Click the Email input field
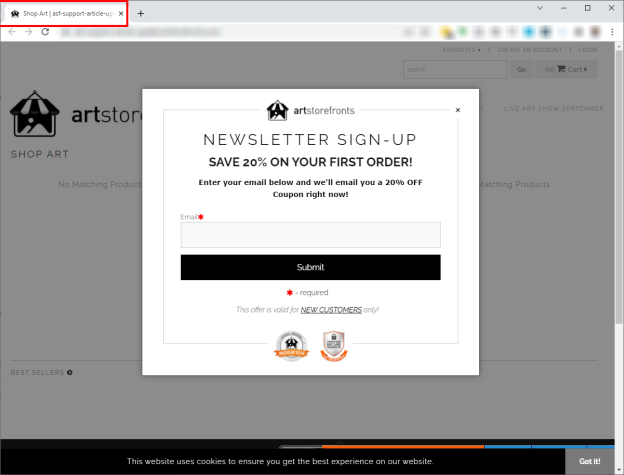The image size is (624, 475). (310, 235)
